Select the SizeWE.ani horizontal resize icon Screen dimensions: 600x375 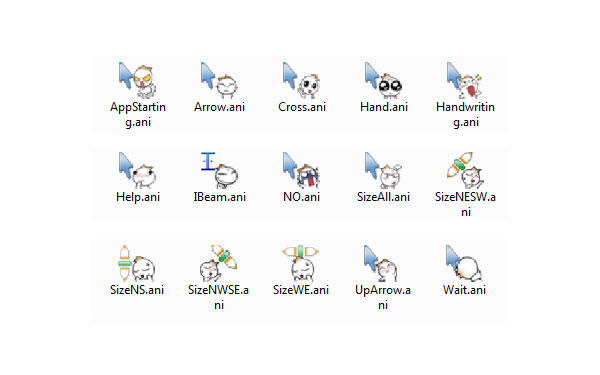[x=301, y=263]
